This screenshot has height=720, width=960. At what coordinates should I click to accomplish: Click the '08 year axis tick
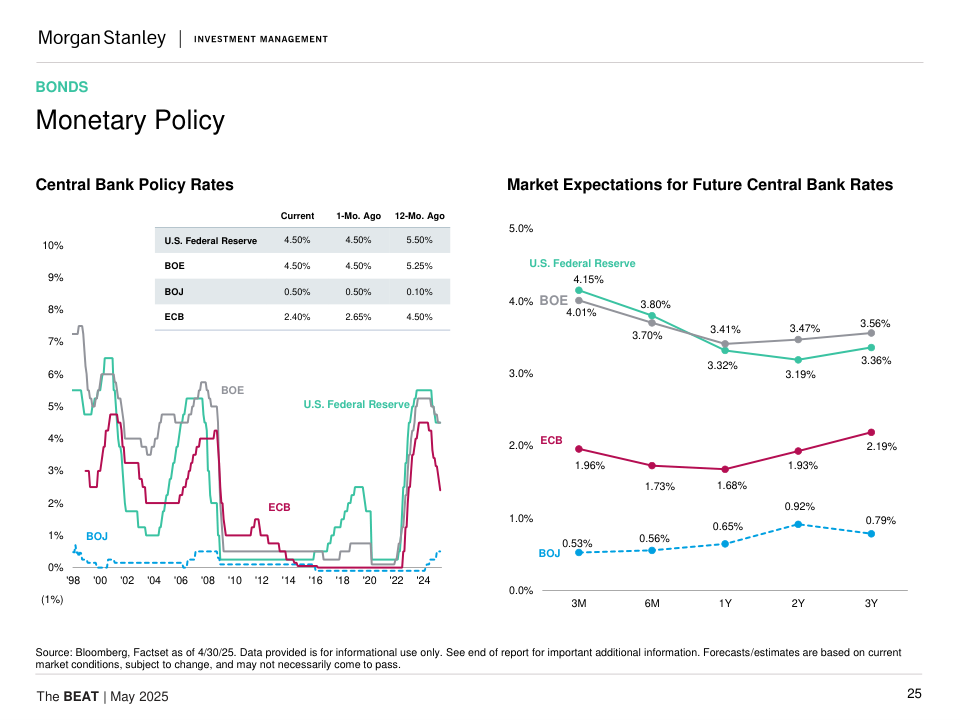[207, 580]
